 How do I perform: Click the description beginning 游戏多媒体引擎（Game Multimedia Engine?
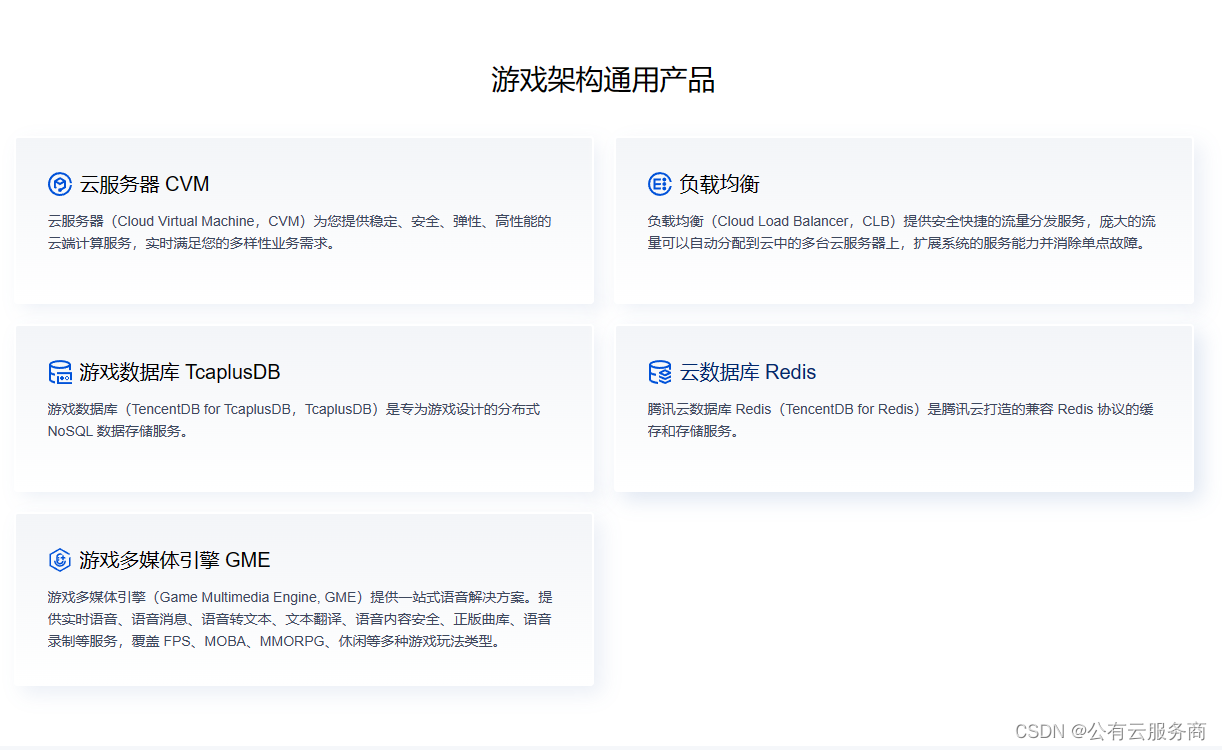pos(300,619)
